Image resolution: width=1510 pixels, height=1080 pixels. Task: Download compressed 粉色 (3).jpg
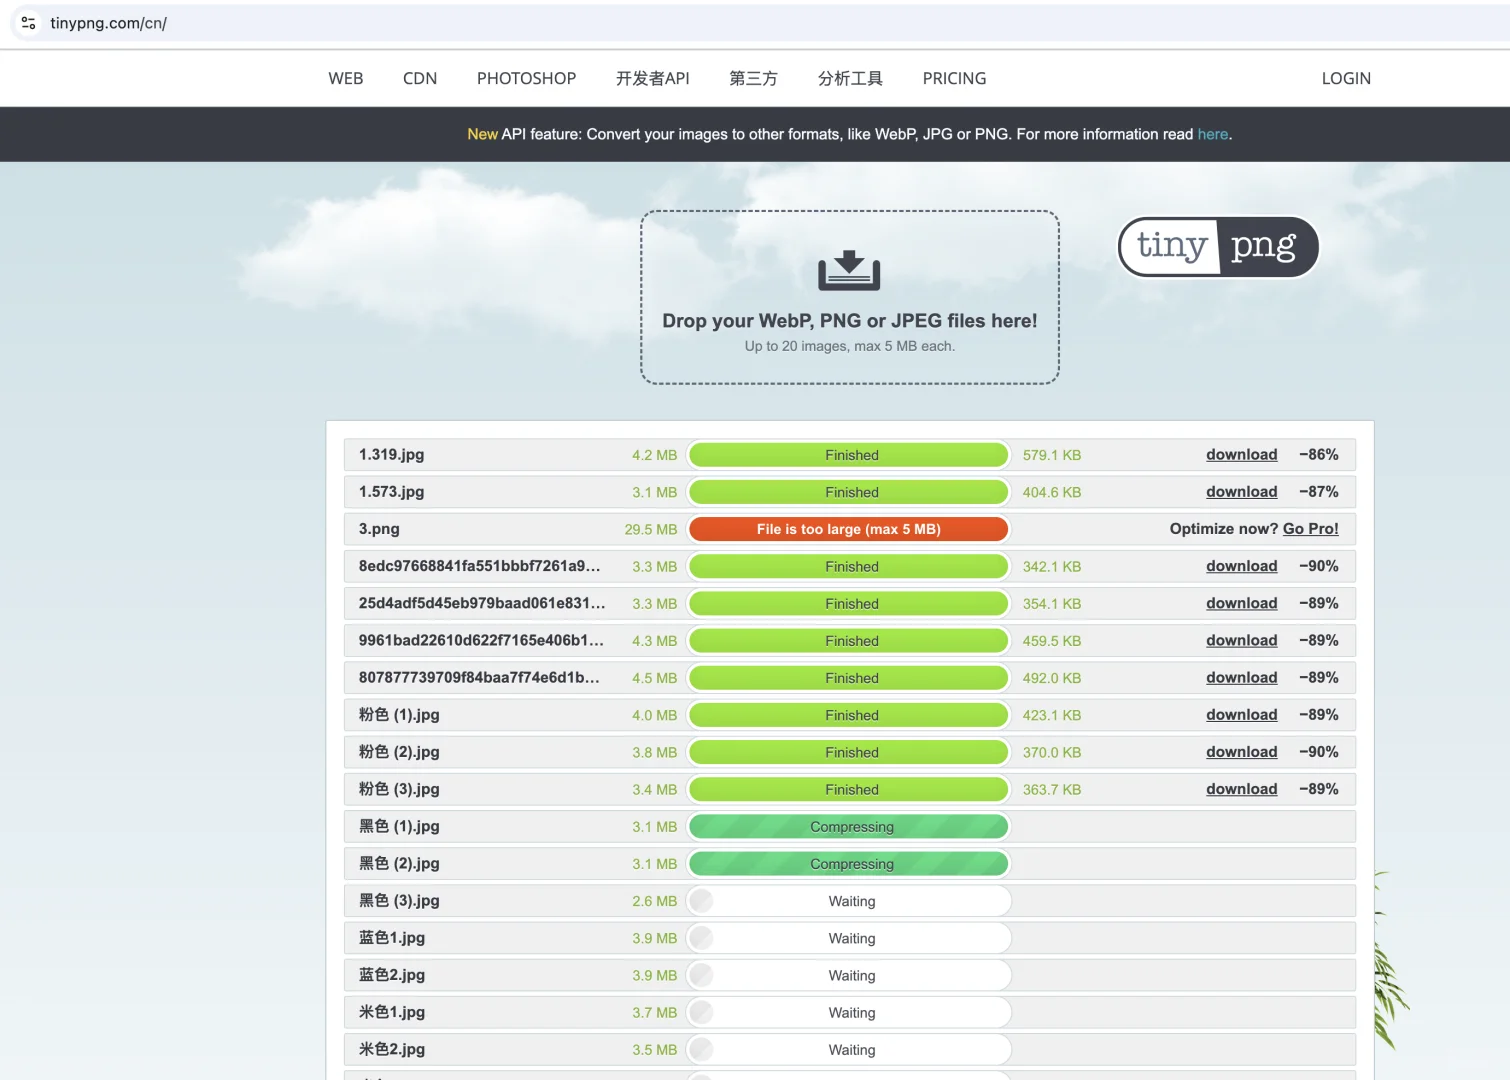point(1242,789)
